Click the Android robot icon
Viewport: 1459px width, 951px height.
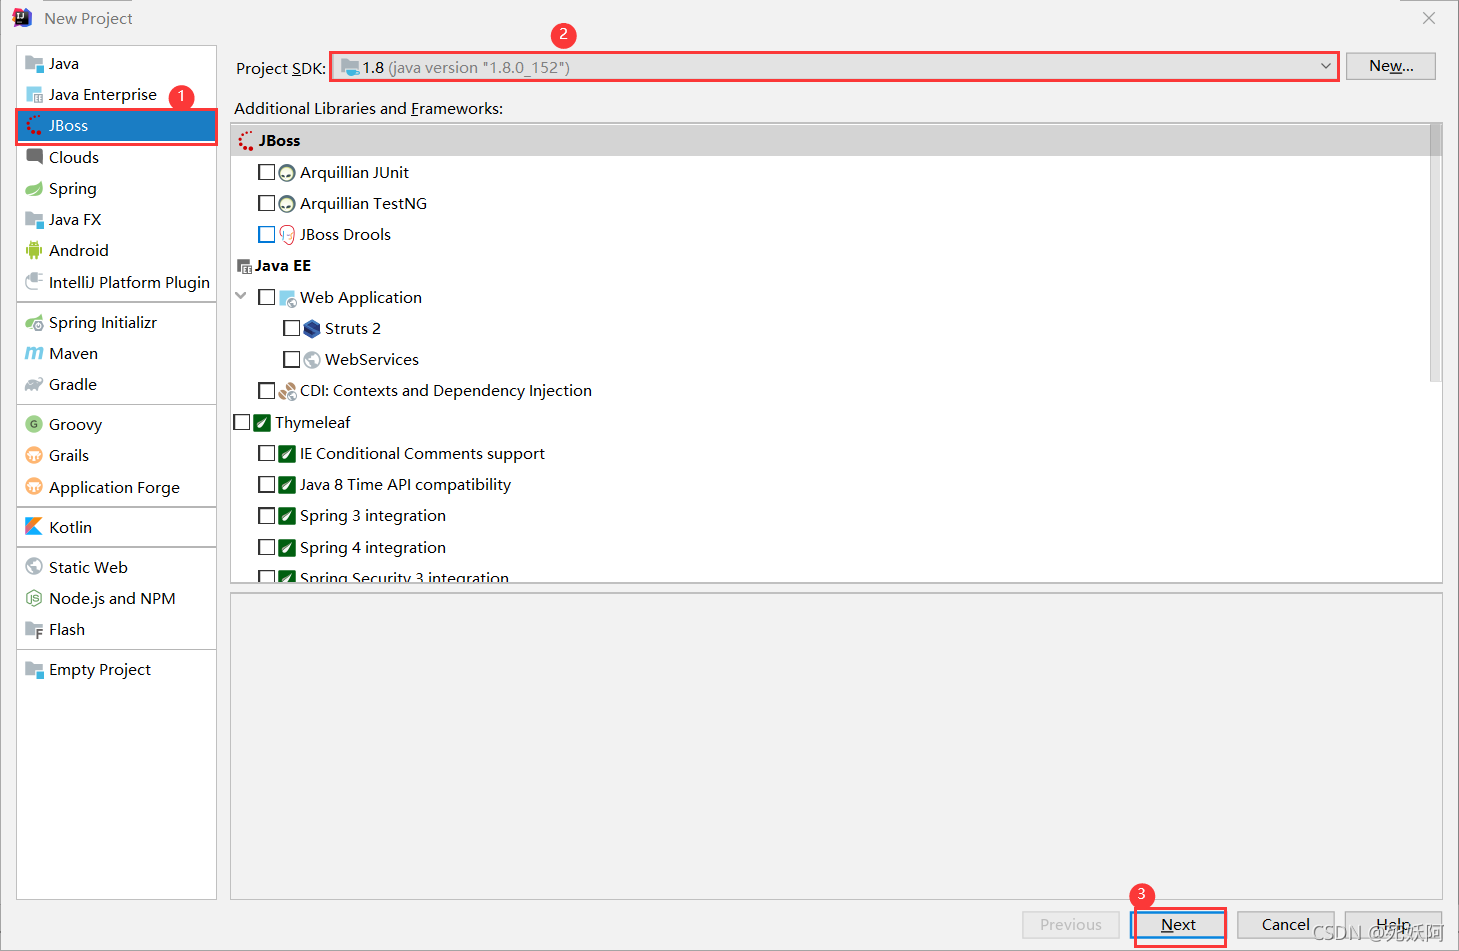point(34,250)
